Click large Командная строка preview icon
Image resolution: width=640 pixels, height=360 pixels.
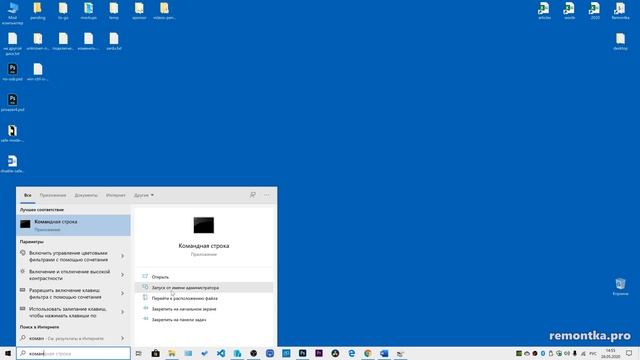(204, 225)
